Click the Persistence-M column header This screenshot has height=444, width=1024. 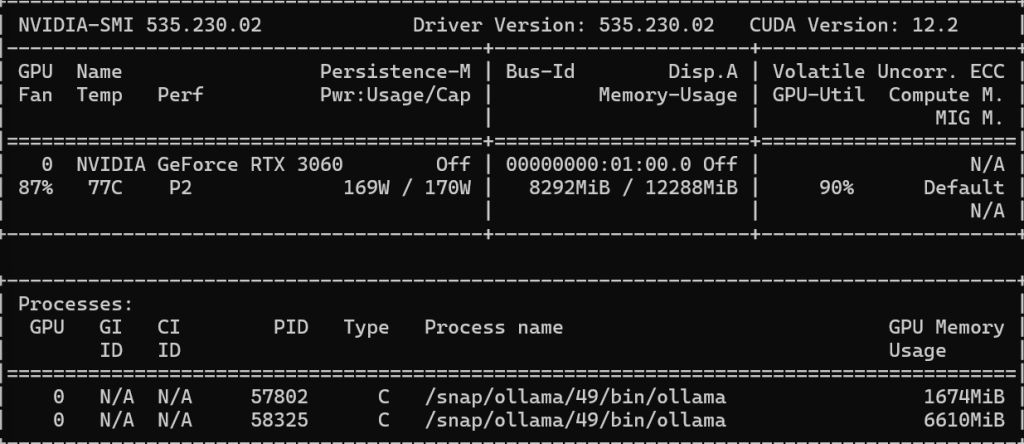pyautogui.click(x=395, y=72)
